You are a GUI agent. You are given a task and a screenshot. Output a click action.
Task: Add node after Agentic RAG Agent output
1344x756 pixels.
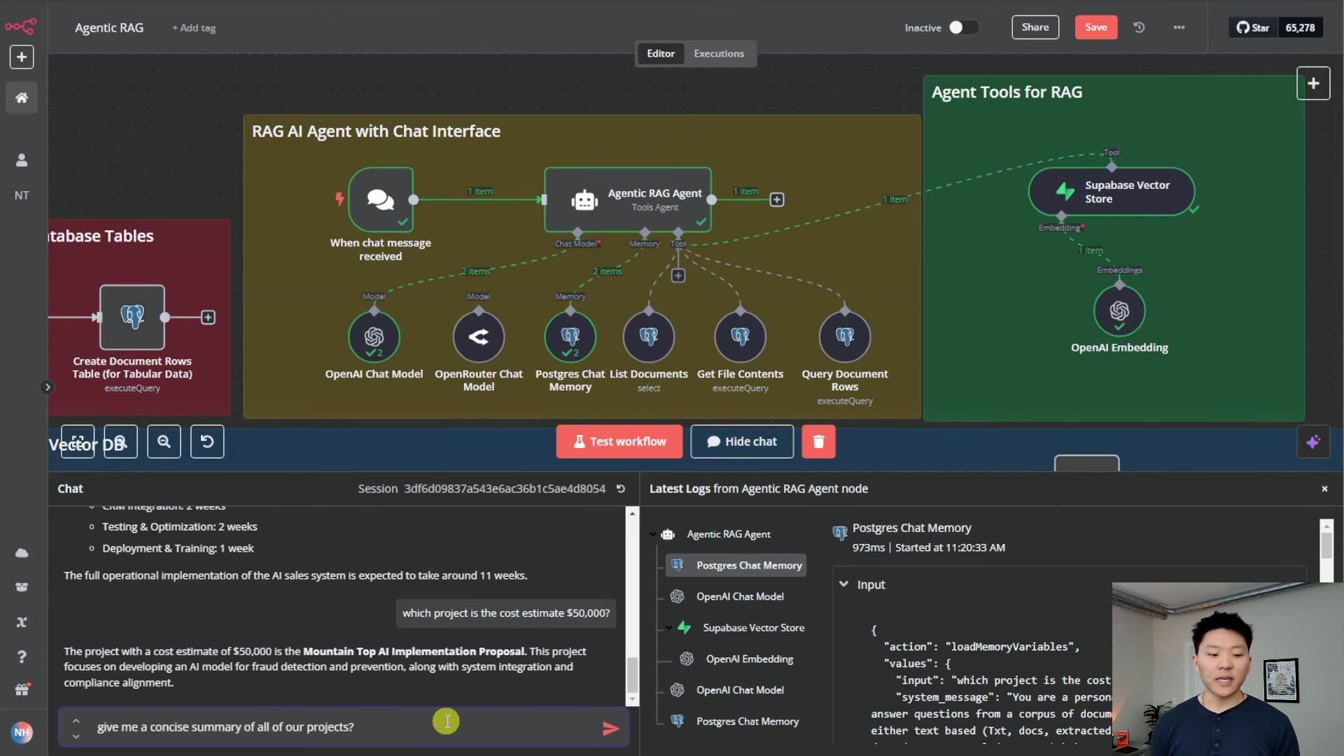(777, 200)
